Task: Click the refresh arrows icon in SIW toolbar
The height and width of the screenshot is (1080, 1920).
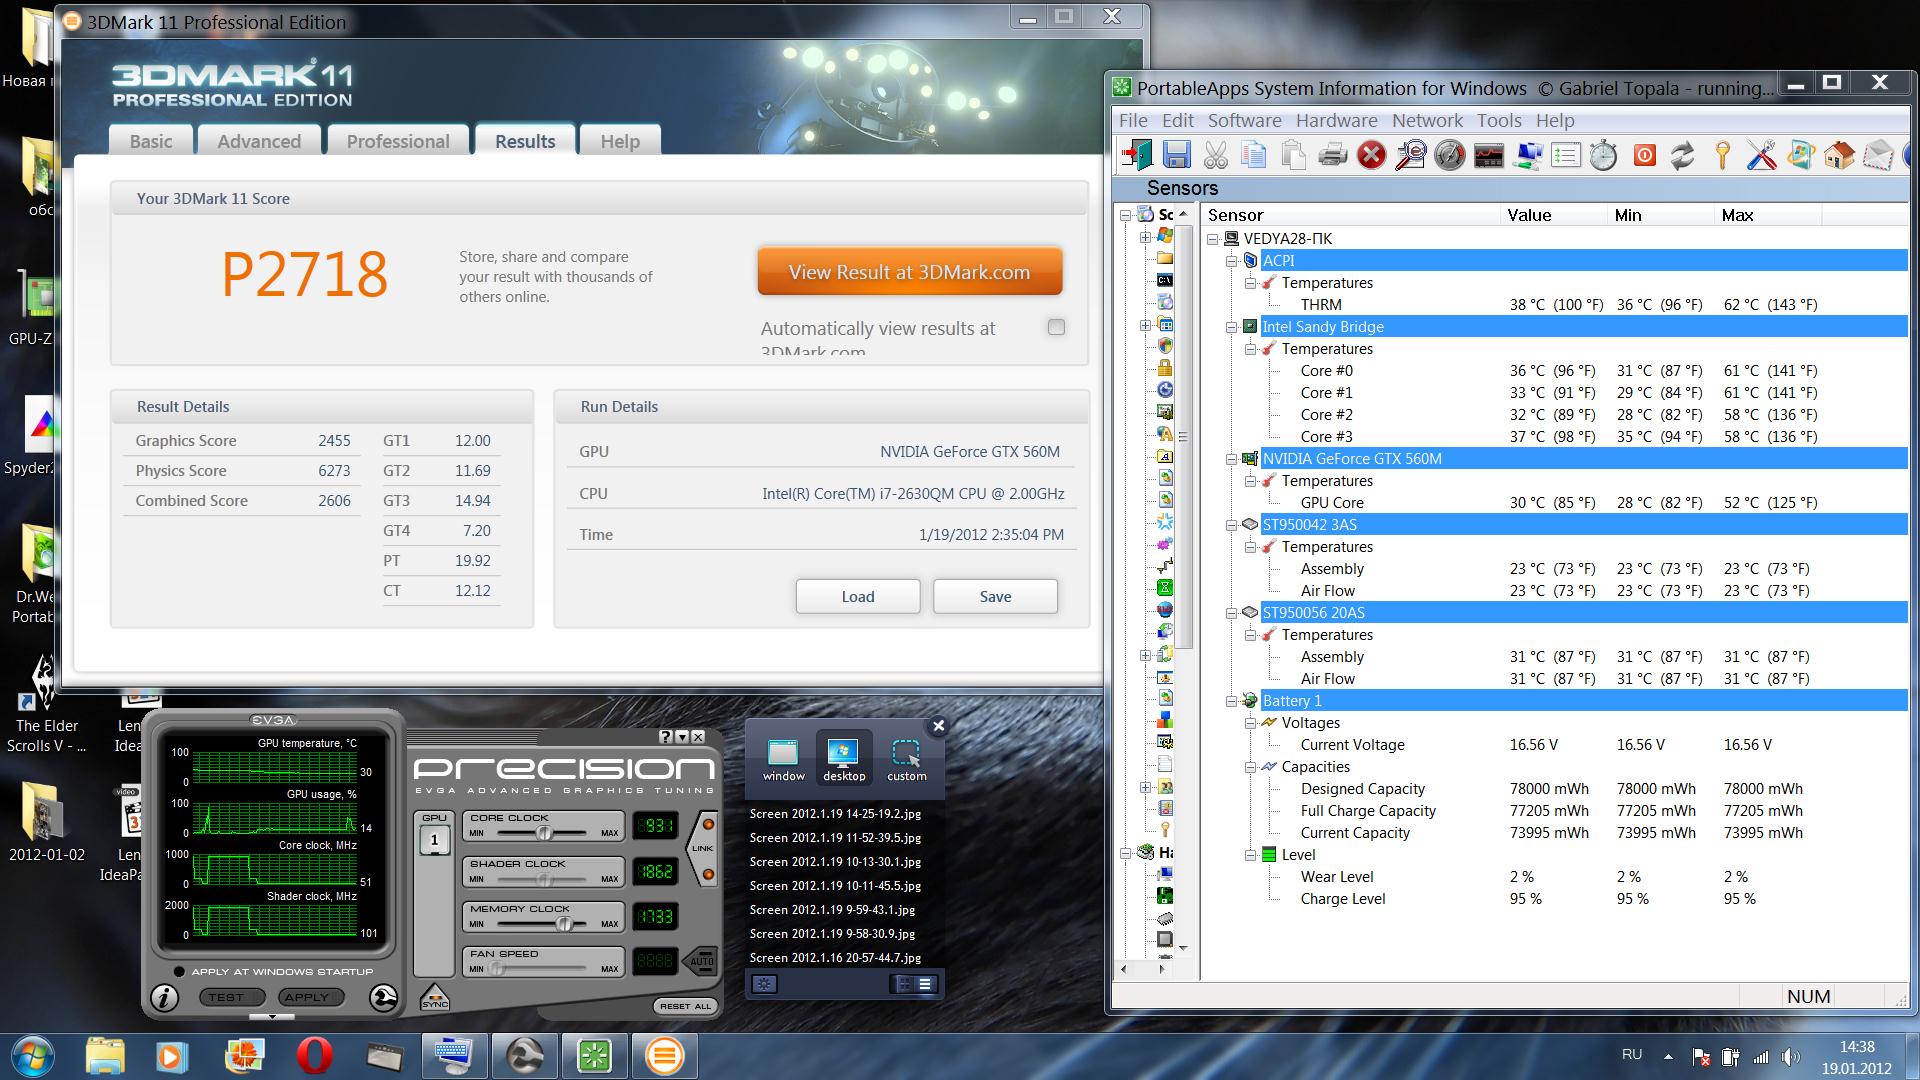Action: coord(1683,155)
